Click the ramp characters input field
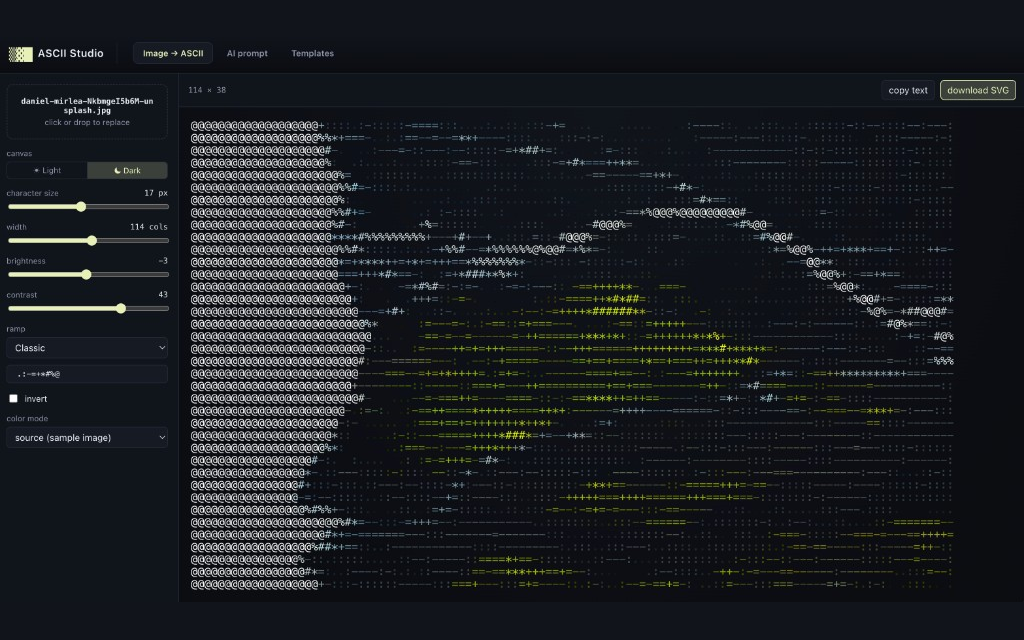The image size is (1024, 640). tap(87, 374)
